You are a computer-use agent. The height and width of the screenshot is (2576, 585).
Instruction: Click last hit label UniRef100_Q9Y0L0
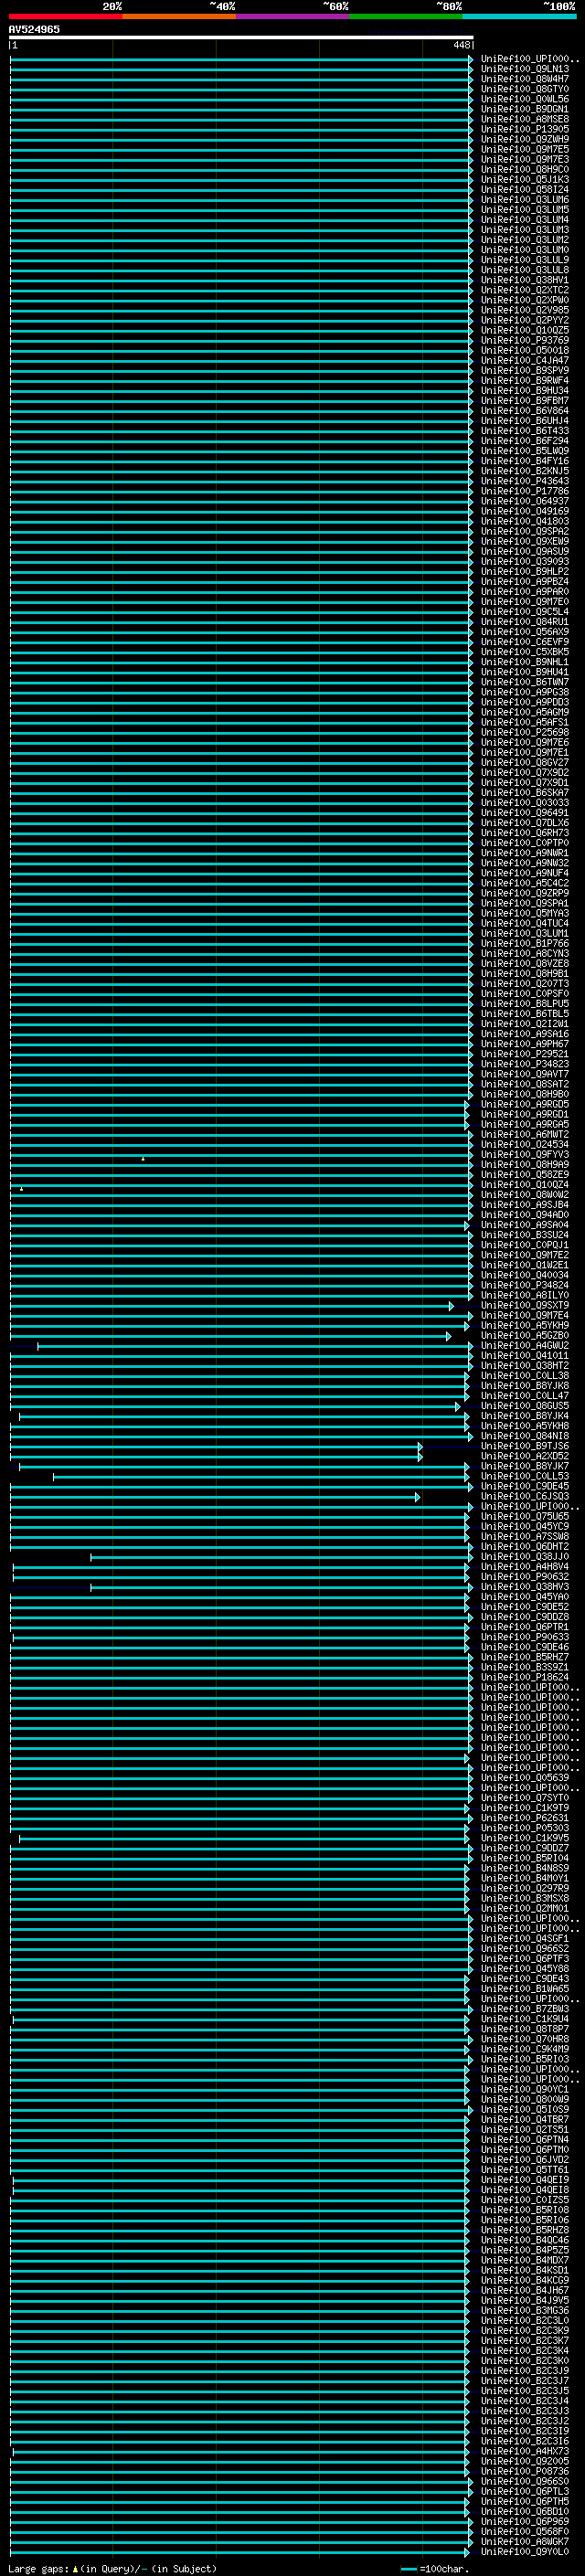[x=525, y=2552]
